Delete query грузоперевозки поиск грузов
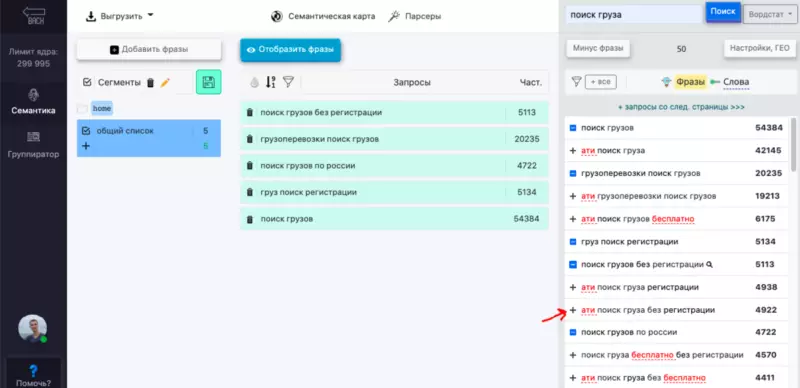The image size is (800, 388). (249, 139)
